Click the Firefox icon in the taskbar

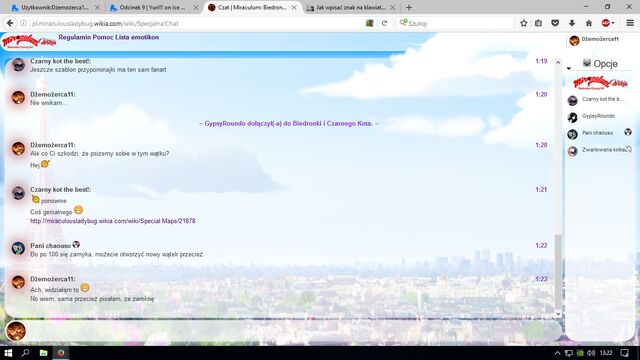coord(61,353)
